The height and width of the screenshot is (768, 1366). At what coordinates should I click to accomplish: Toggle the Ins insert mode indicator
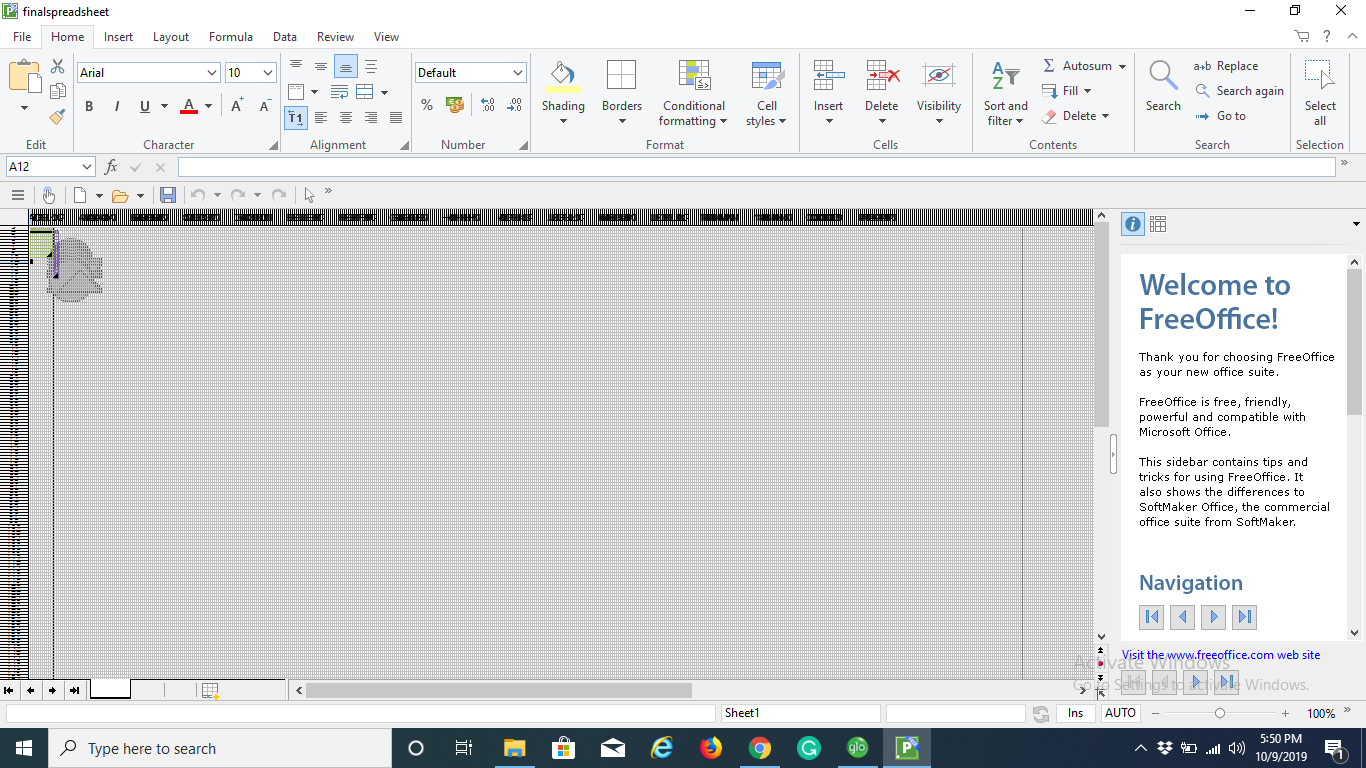tap(1075, 713)
